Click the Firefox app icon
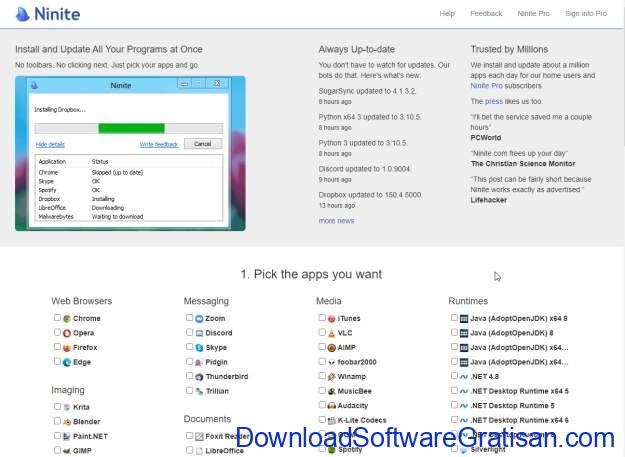Image resolution: width=625 pixels, height=457 pixels. [67, 348]
